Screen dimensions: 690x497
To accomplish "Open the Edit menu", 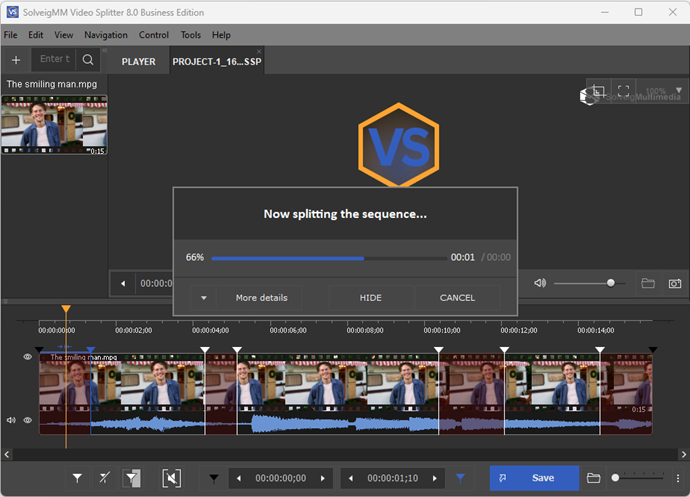I will pos(36,35).
